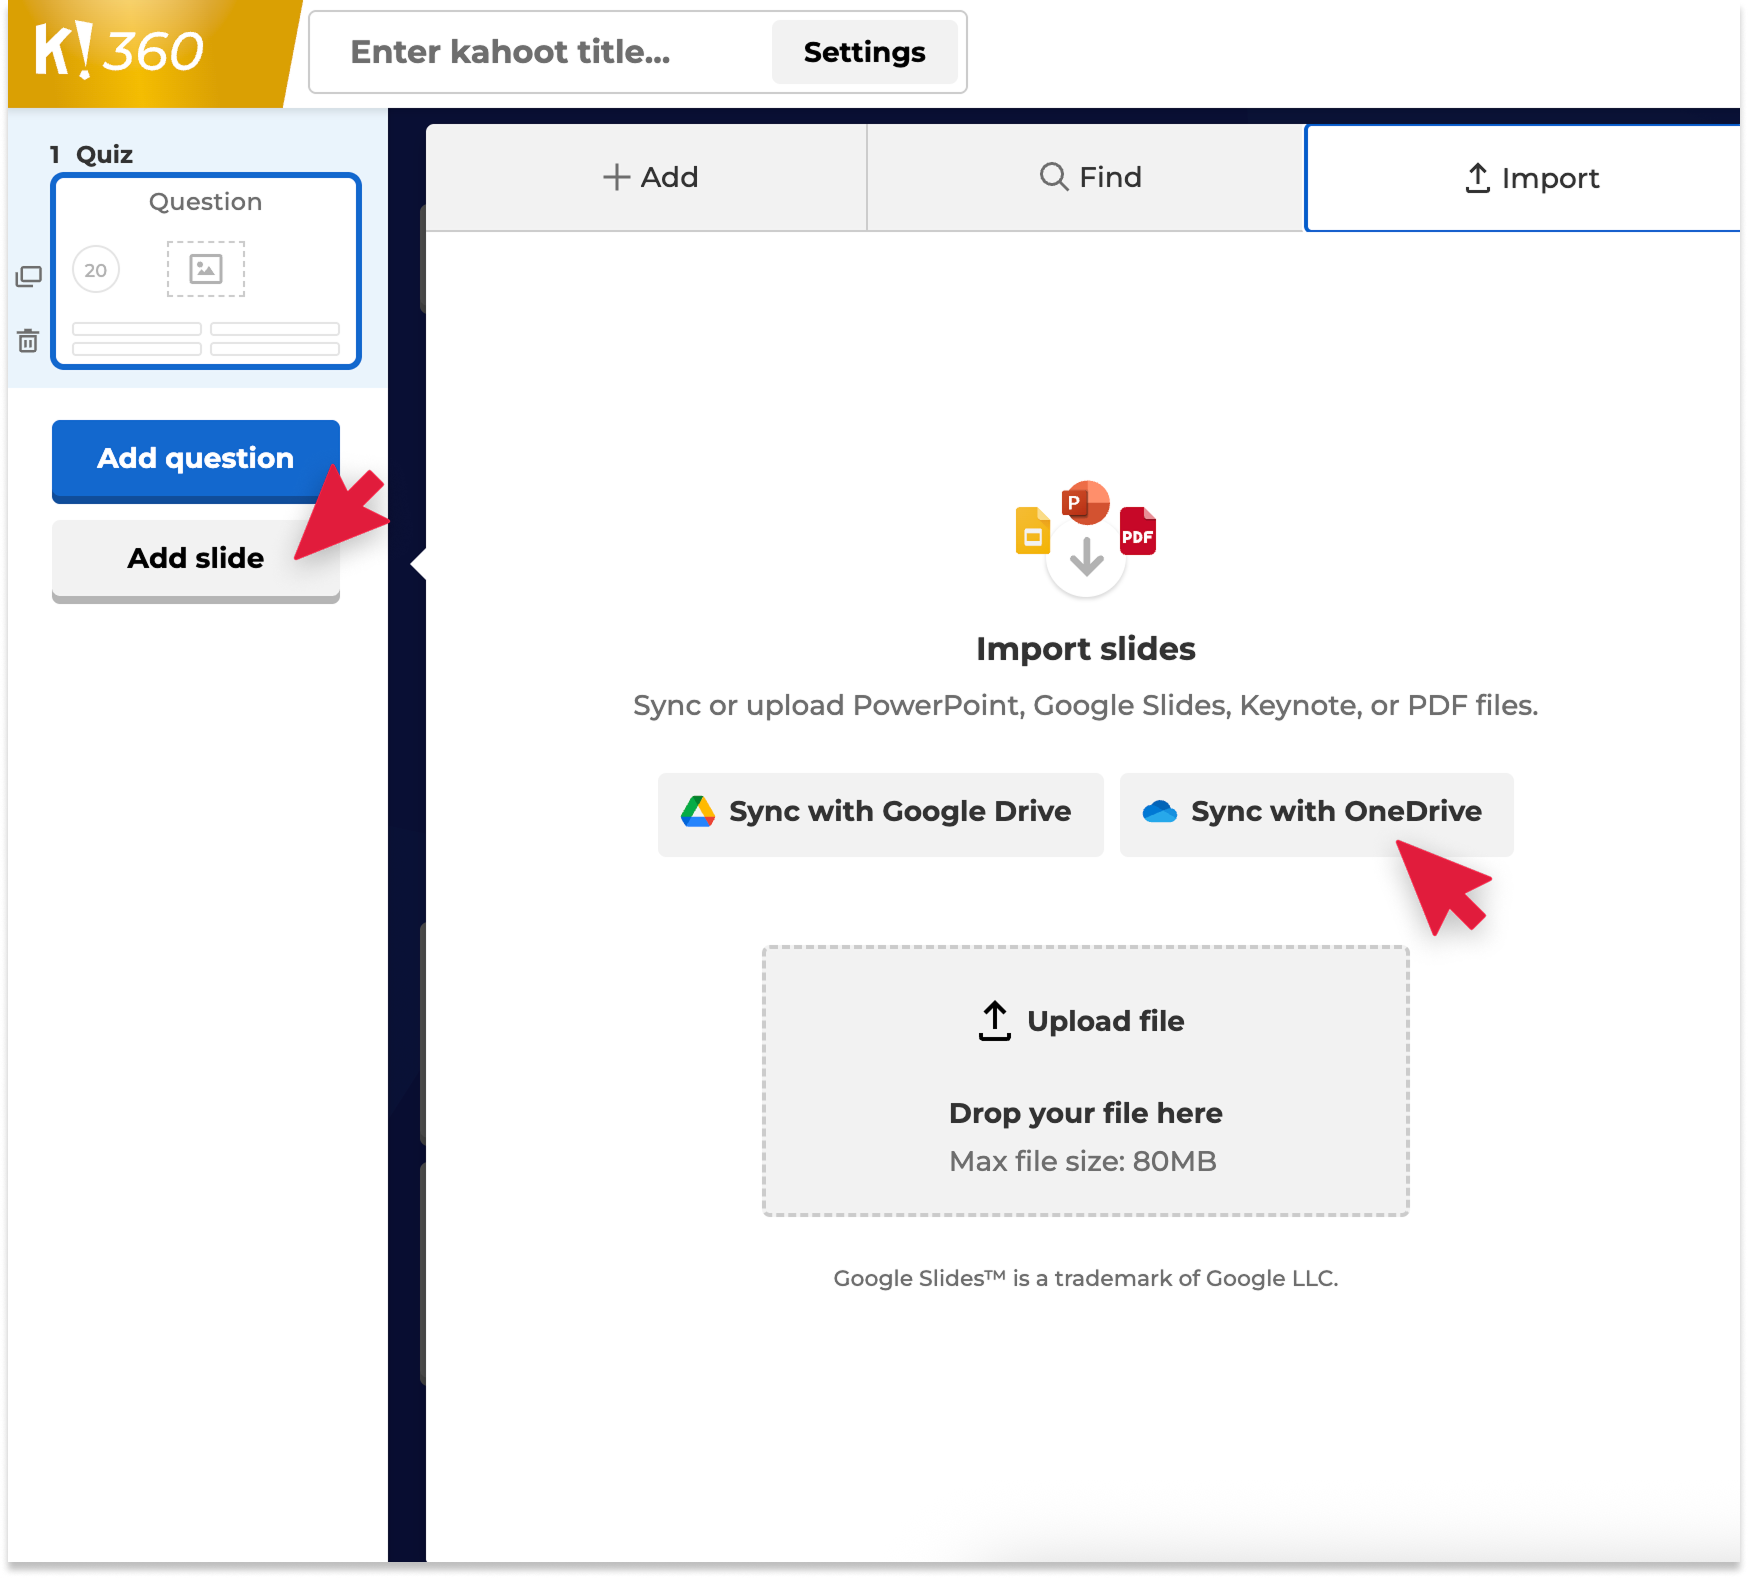Select the Import tab
The image size is (1748, 1588).
pyautogui.click(x=1523, y=178)
